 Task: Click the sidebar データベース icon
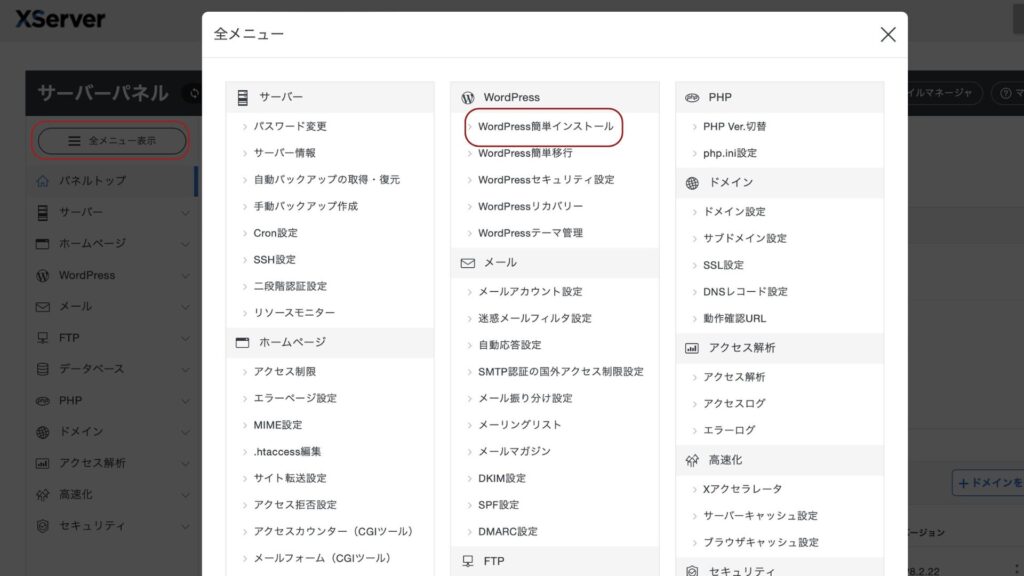pyautogui.click(x=42, y=369)
